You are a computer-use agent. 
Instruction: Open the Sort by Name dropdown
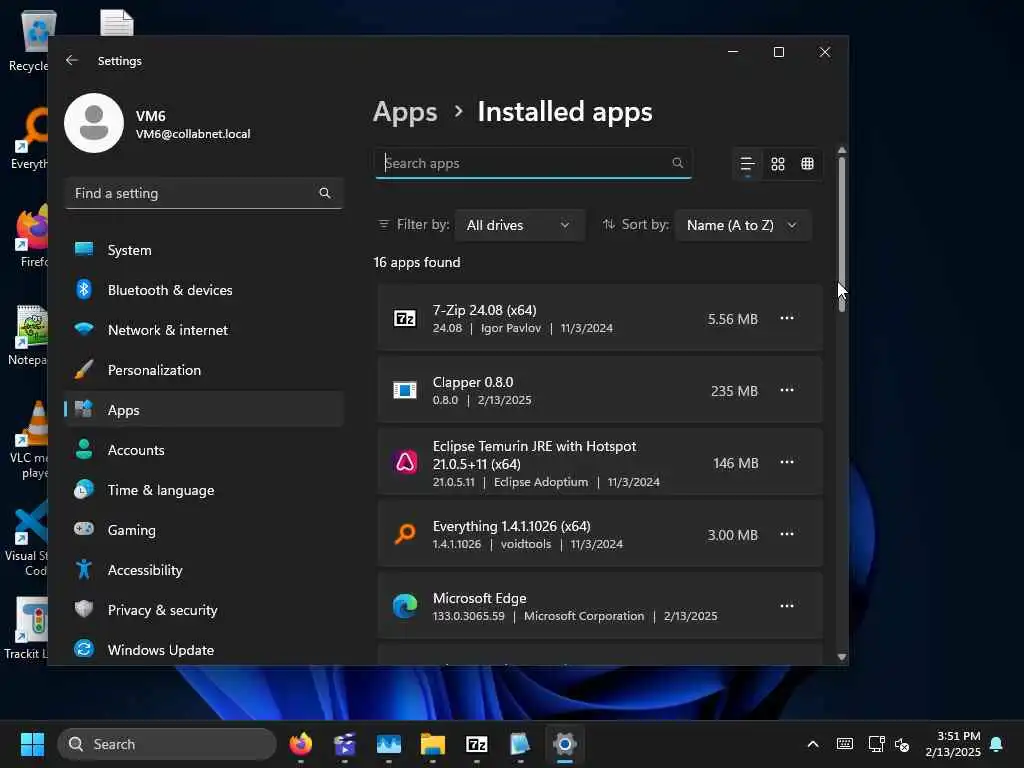tap(743, 225)
